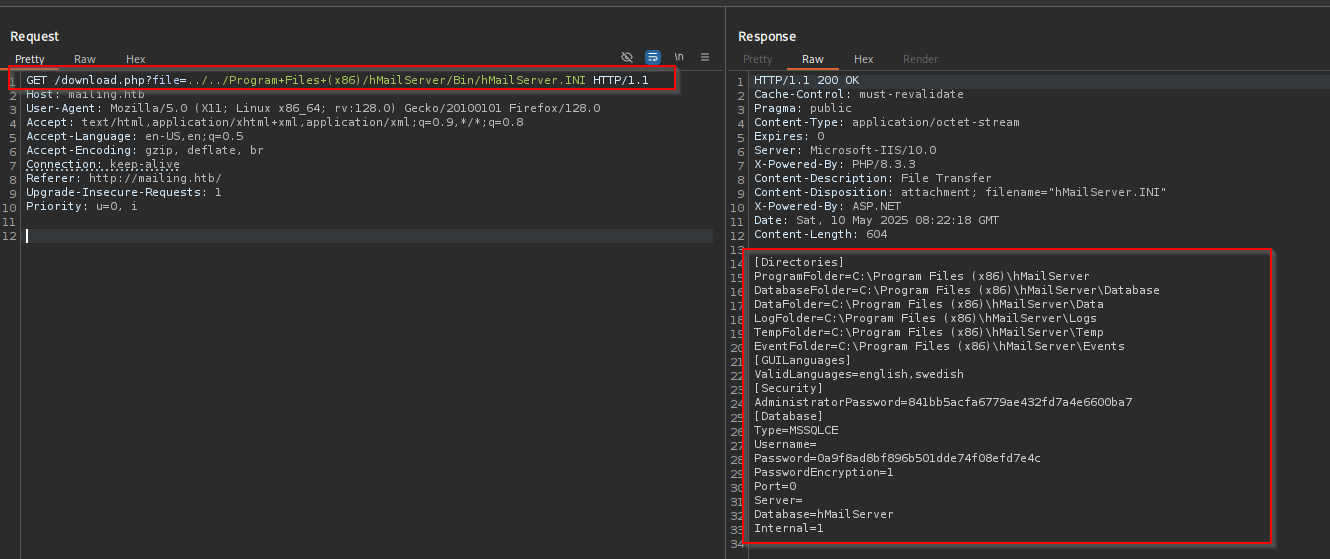
Task: Click the DataFolder path line in response
Action: click(x=929, y=304)
